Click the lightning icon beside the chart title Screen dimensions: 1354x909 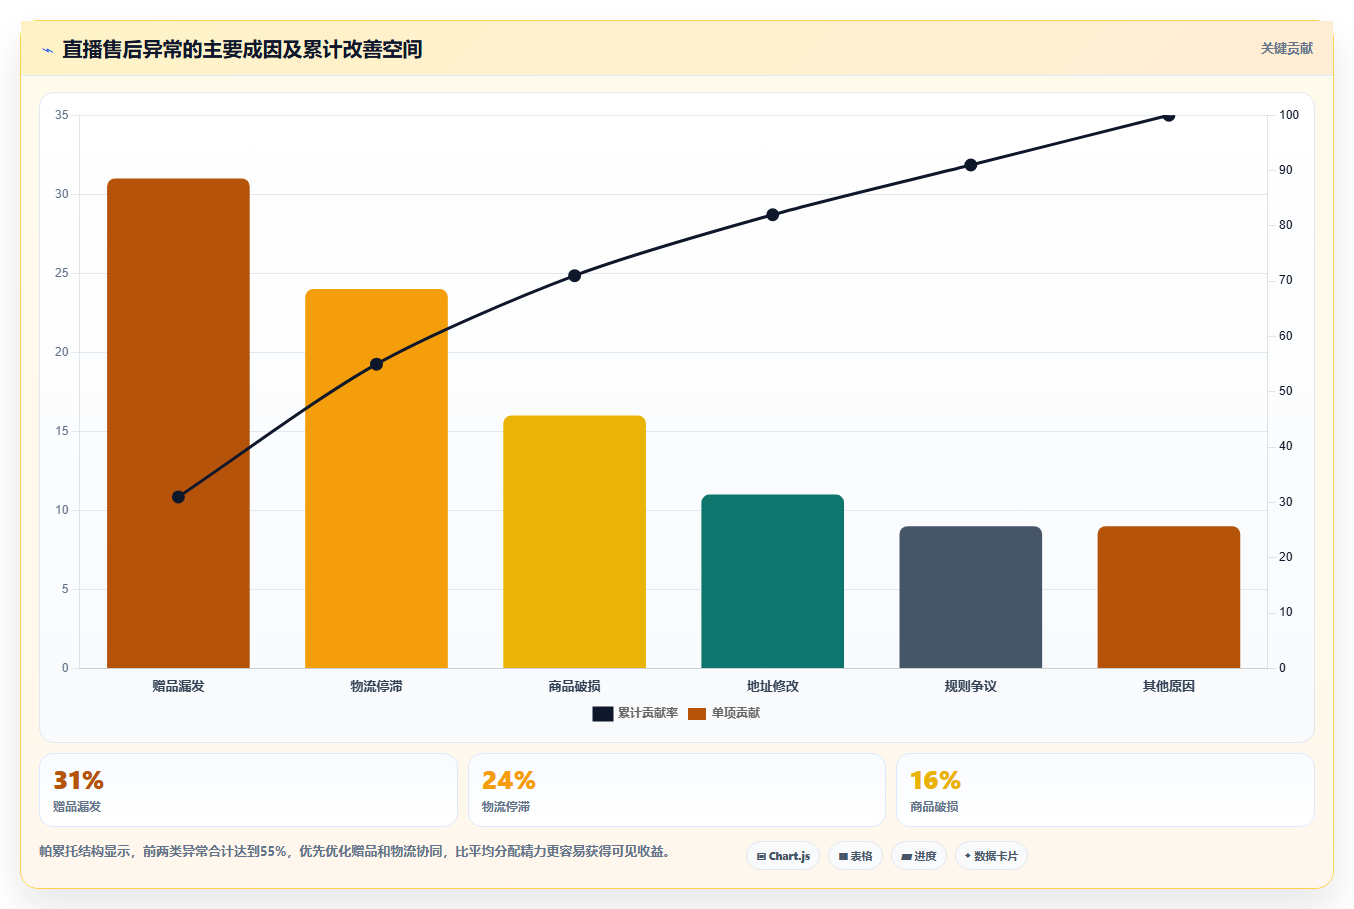[x=47, y=50]
